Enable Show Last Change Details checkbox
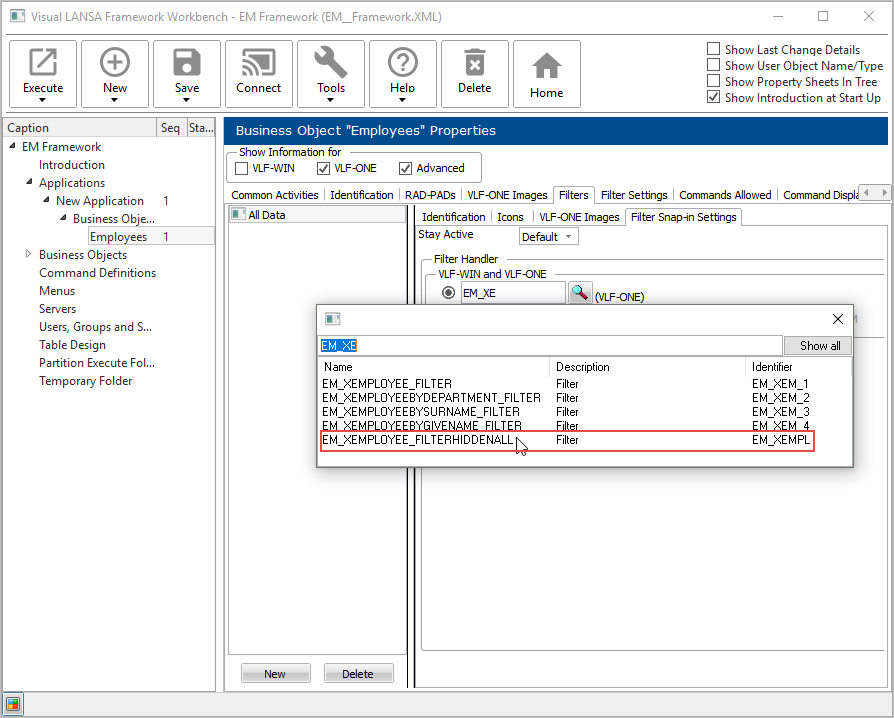894x718 pixels. coord(714,49)
